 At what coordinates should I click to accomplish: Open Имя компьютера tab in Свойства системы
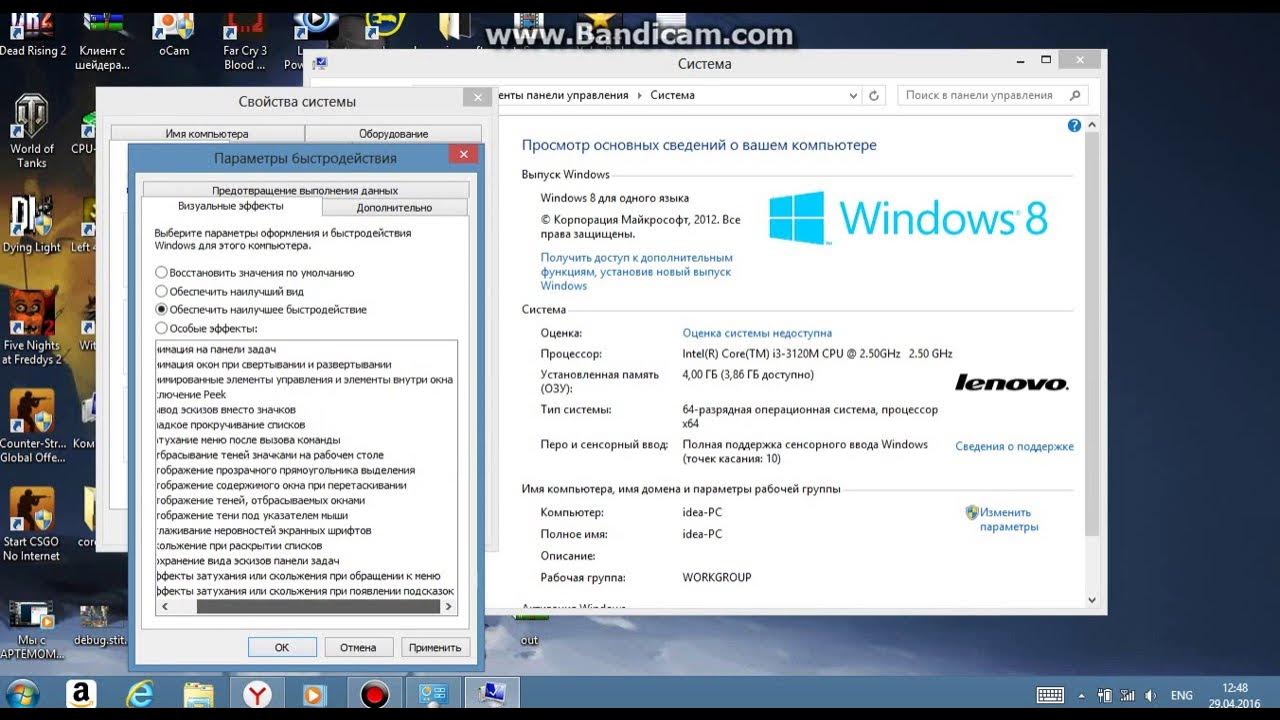point(207,133)
